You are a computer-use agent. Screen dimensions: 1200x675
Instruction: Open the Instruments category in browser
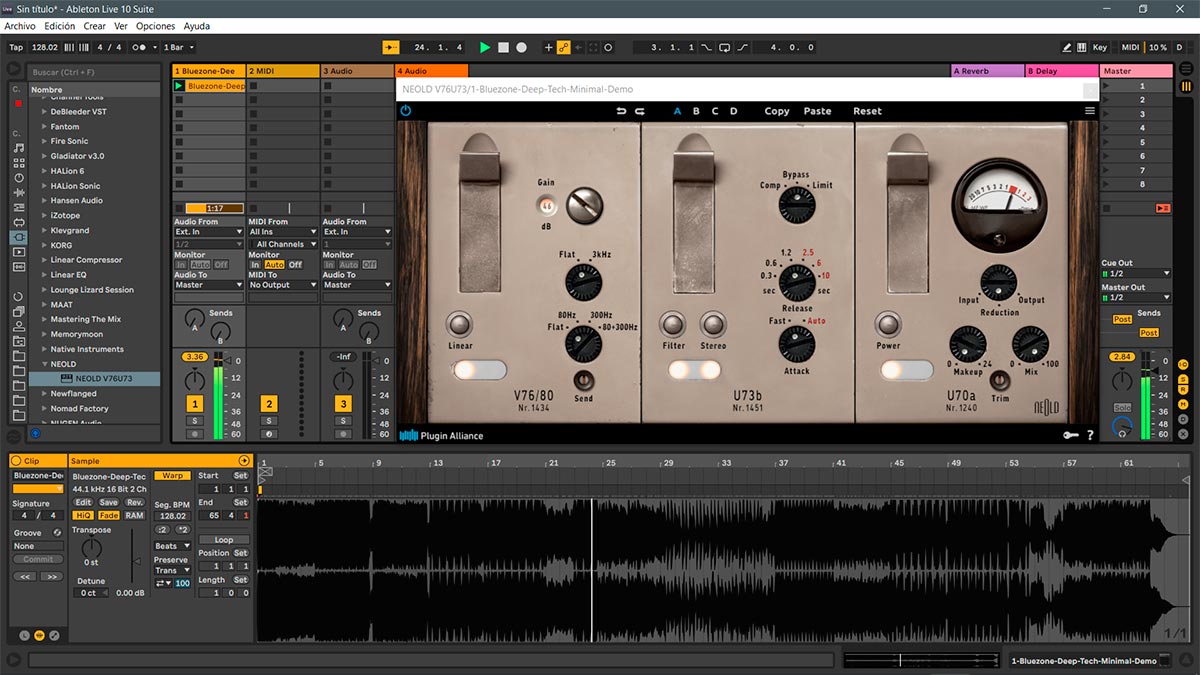pos(19,178)
